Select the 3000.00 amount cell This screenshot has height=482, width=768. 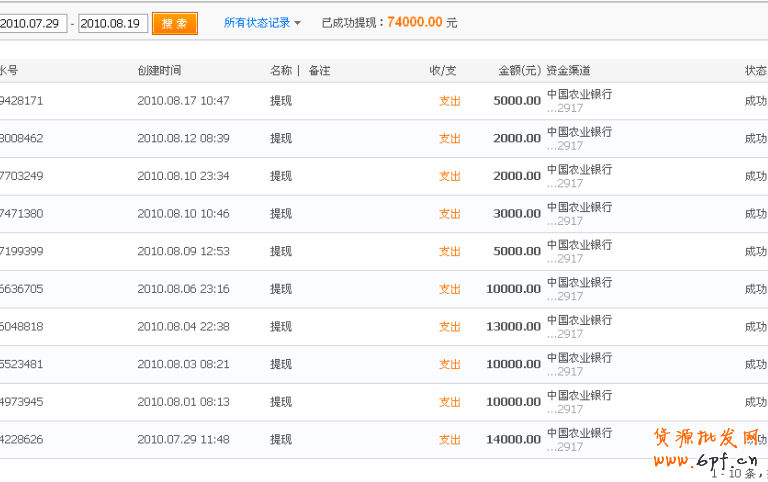517,214
